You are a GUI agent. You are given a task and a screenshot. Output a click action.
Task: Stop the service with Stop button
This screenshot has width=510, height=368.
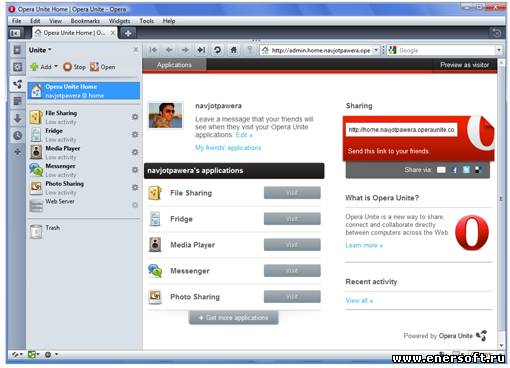(74, 67)
